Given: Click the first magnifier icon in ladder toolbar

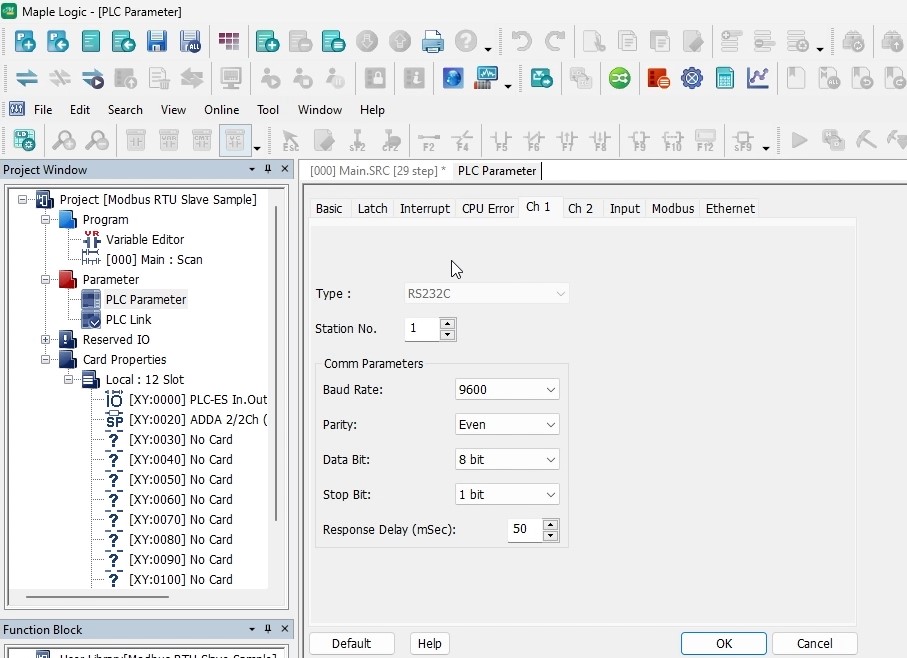Looking at the screenshot, I should [64, 141].
